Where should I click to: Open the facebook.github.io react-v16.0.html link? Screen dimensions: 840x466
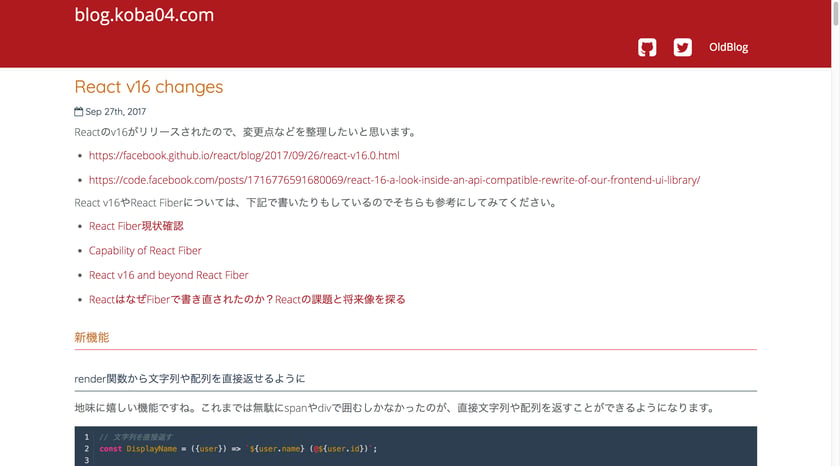pyautogui.click(x=244, y=155)
